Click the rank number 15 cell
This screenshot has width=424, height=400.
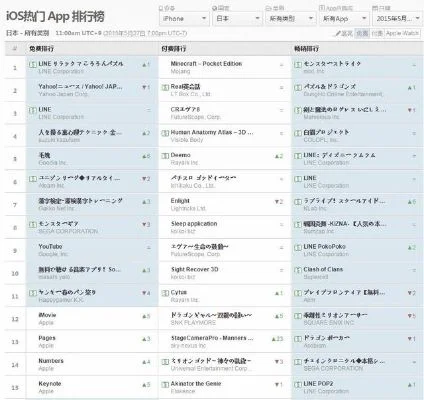click(x=15, y=388)
